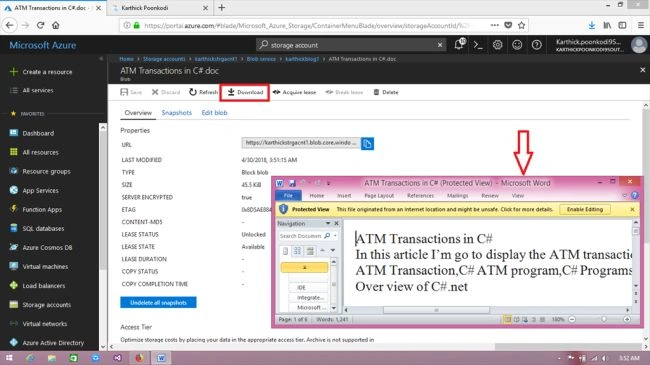Open Firefox downloads arrow
This screenshot has height=365, width=650.
(592, 25)
